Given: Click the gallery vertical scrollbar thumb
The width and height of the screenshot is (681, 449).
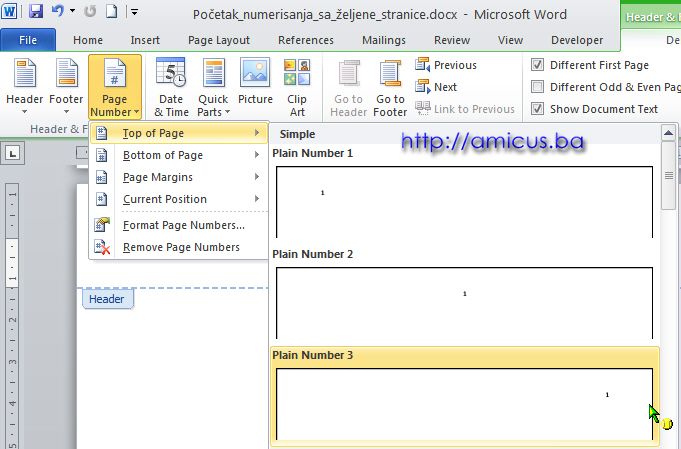Looking at the screenshot, I should tap(668, 175).
